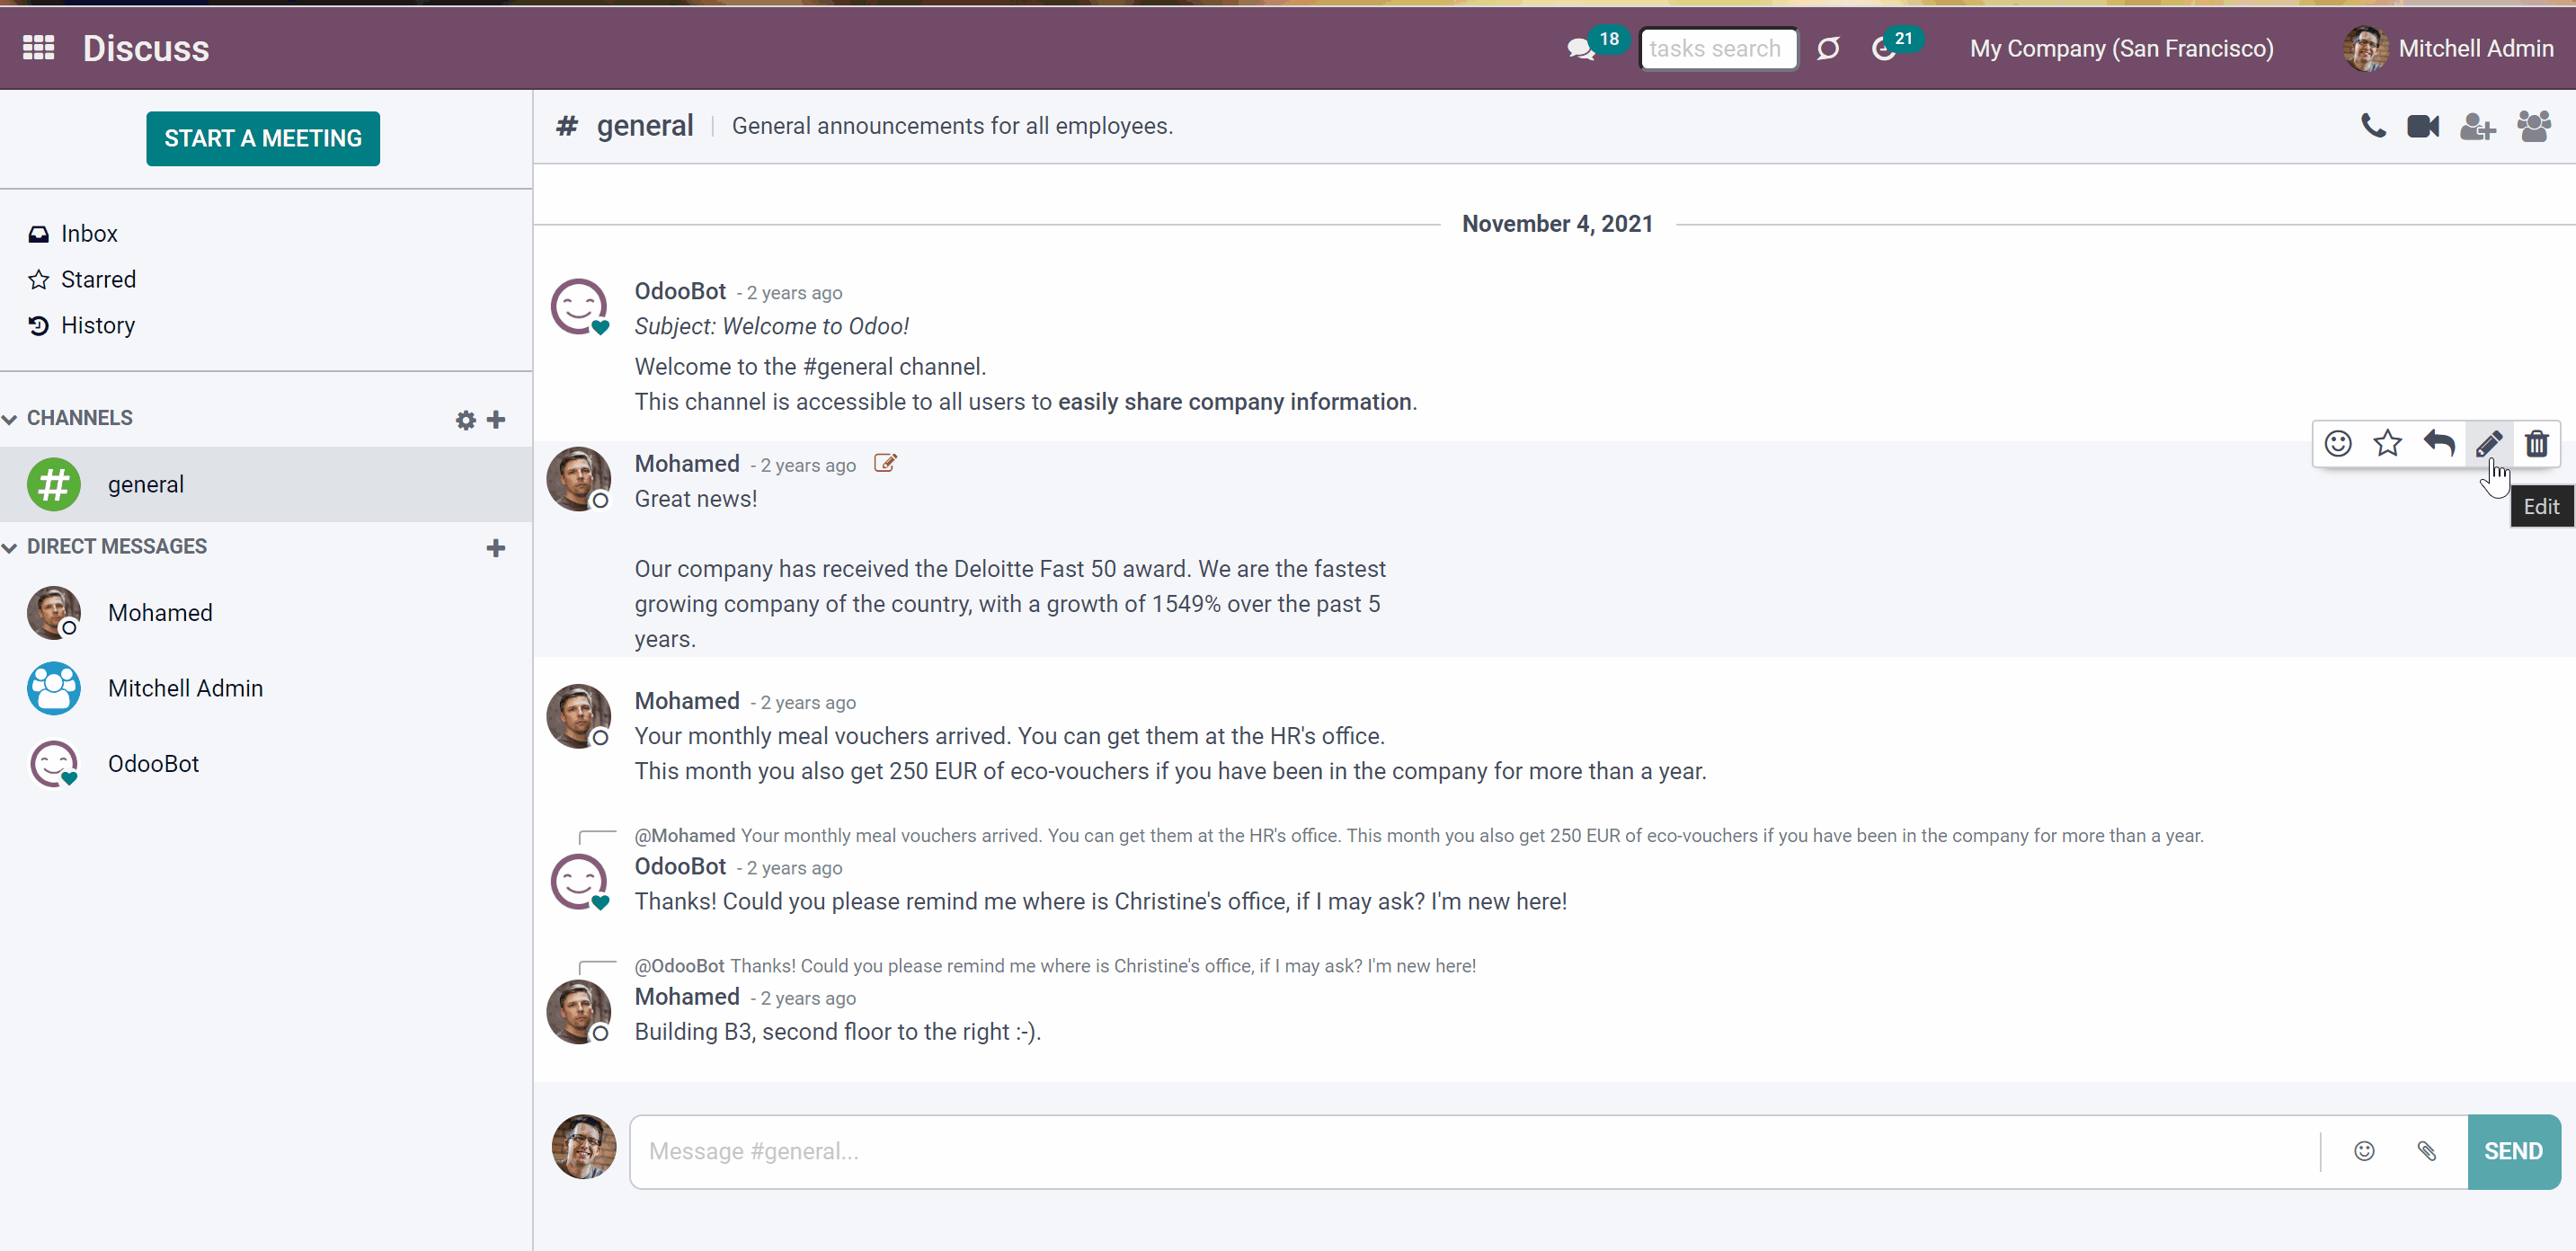Delete the Great news message

coord(2537,443)
